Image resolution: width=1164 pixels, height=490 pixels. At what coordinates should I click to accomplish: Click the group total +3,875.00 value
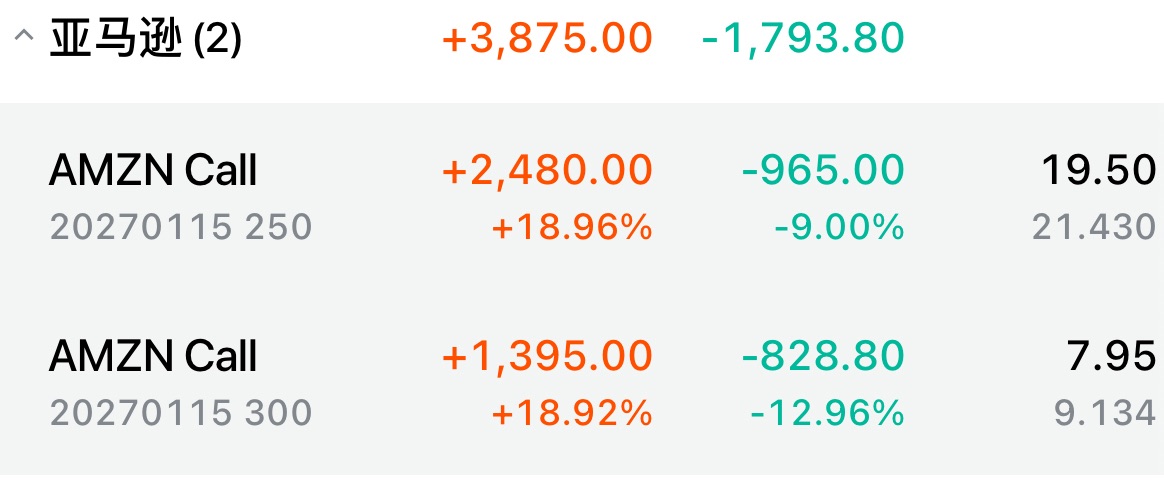(x=547, y=39)
